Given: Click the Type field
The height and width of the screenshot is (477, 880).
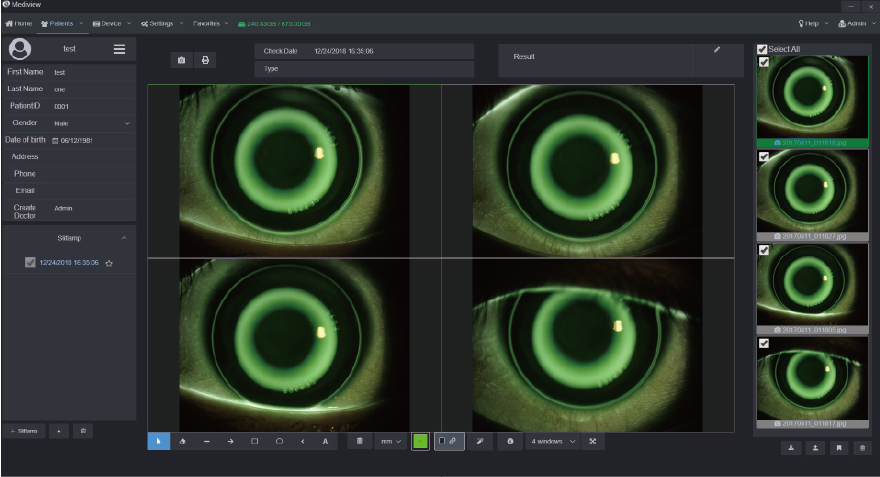Looking at the screenshot, I should point(364,68).
